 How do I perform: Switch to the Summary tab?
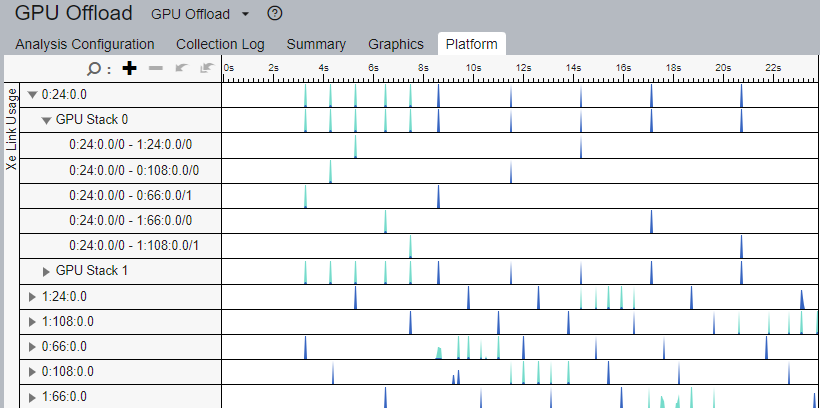[316, 44]
